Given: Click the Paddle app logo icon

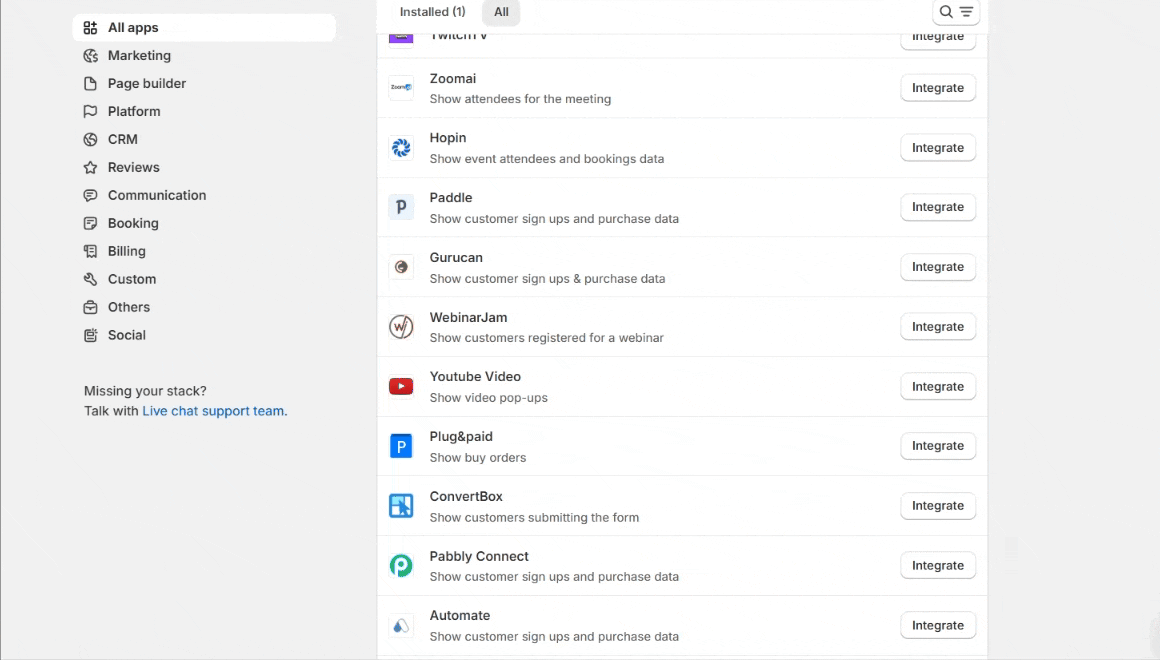Looking at the screenshot, I should (x=401, y=207).
